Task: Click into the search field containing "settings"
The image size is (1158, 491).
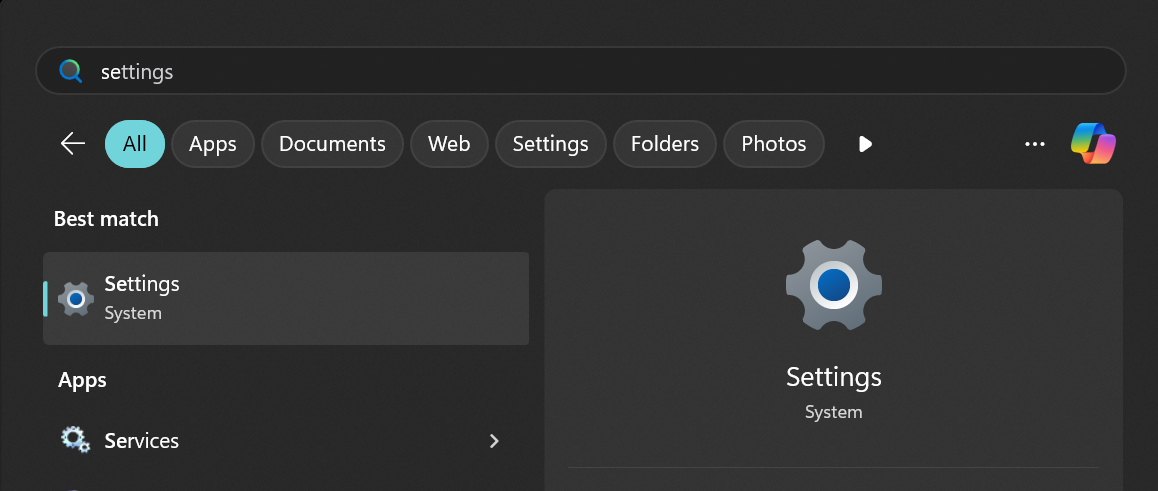Action: pos(600,72)
